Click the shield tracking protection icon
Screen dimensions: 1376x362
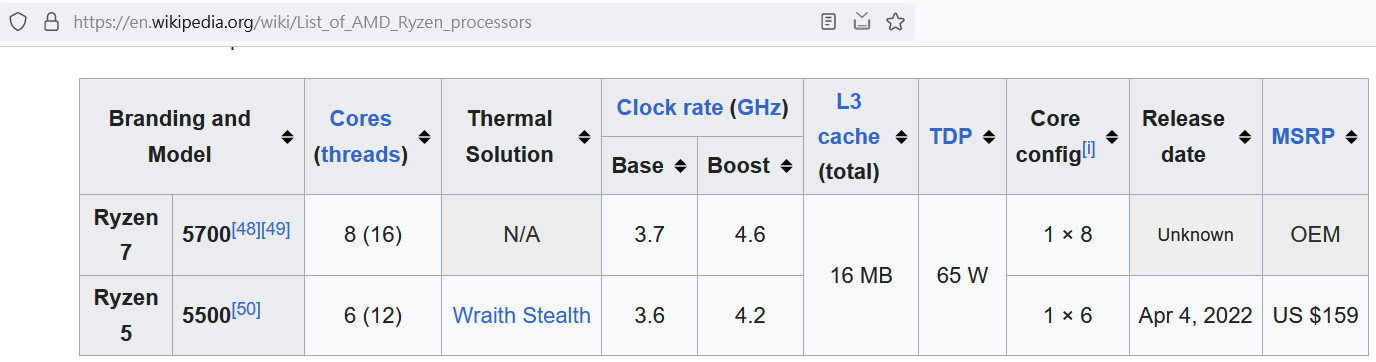[18, 21]
